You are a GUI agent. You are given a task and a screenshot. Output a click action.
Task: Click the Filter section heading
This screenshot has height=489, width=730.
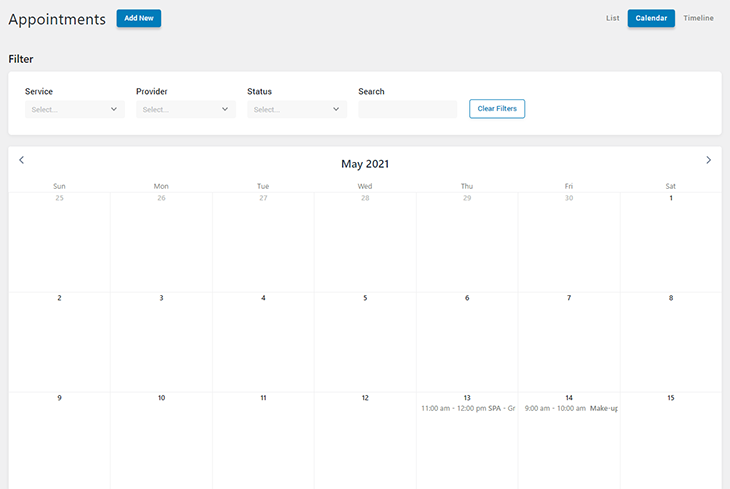coord(21,59)
